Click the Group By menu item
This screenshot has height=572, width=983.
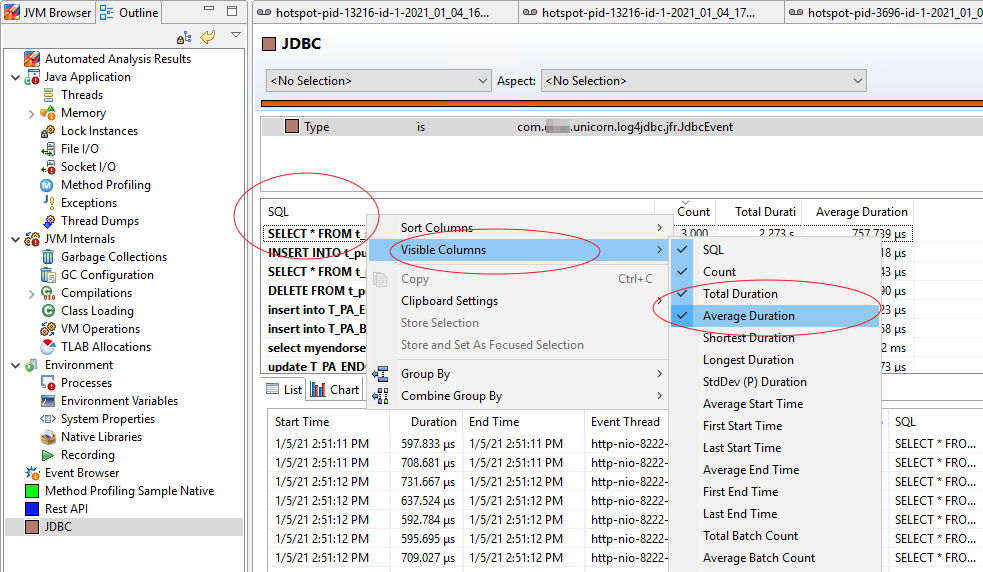[425, 374]
